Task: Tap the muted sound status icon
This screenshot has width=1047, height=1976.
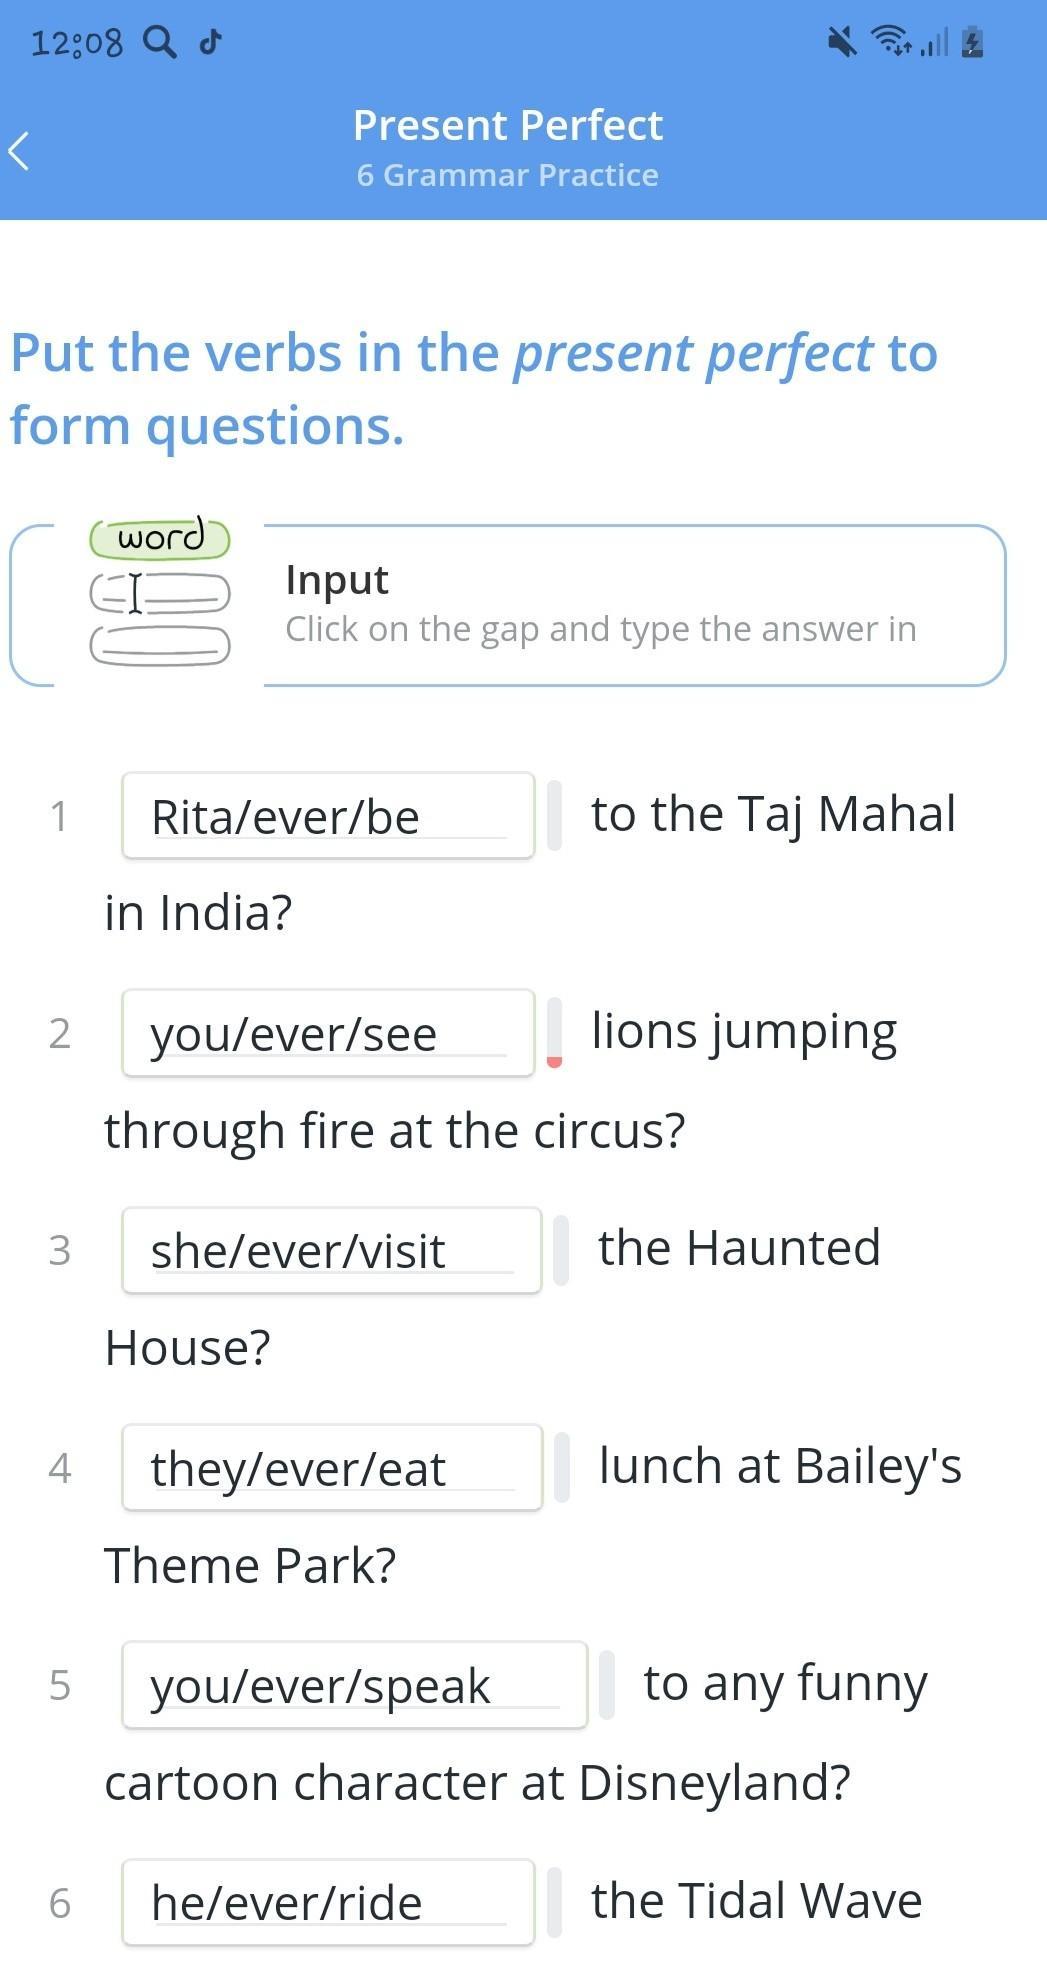Action: 842,42
